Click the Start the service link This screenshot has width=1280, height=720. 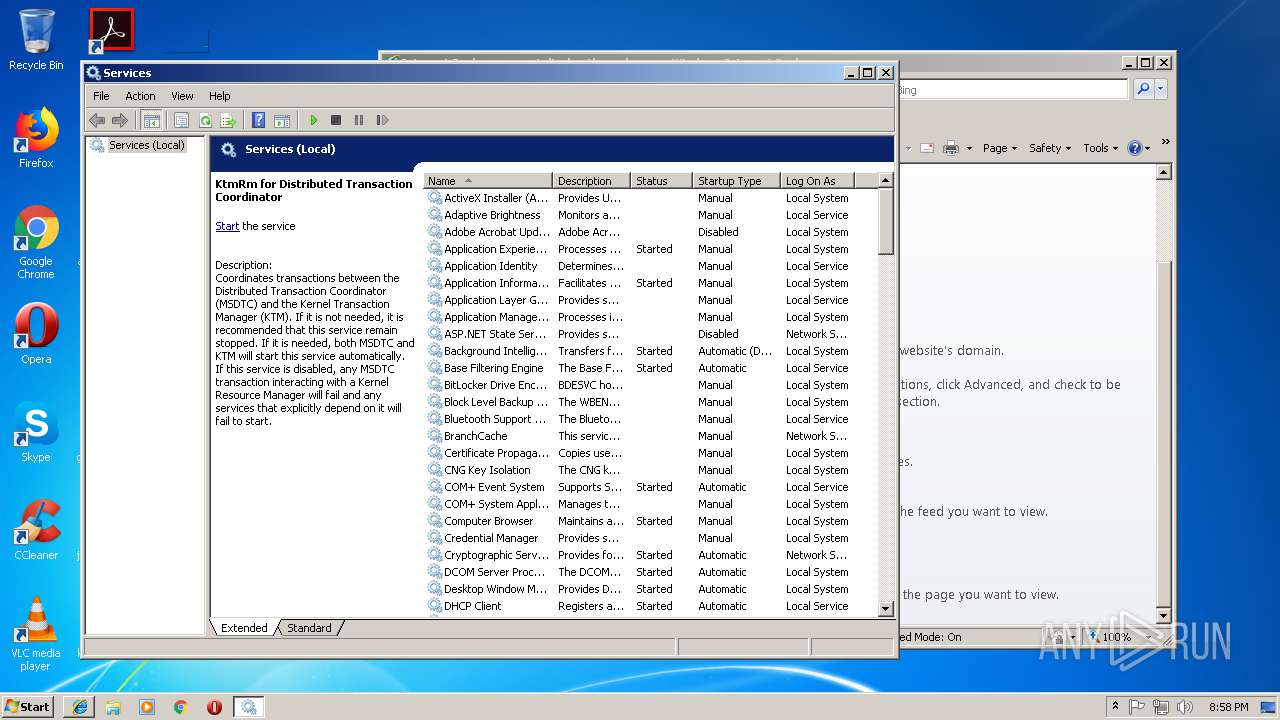[x=227, y=226]
